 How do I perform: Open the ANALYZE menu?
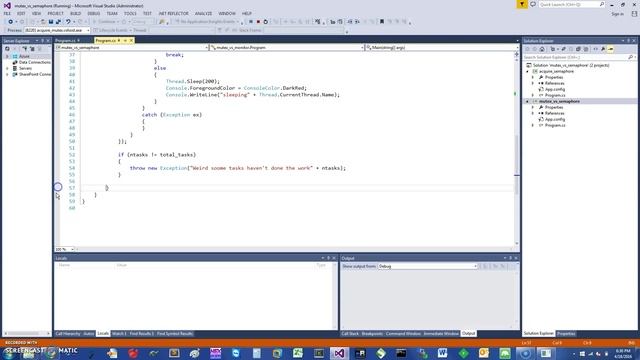[x=203, y=13]
